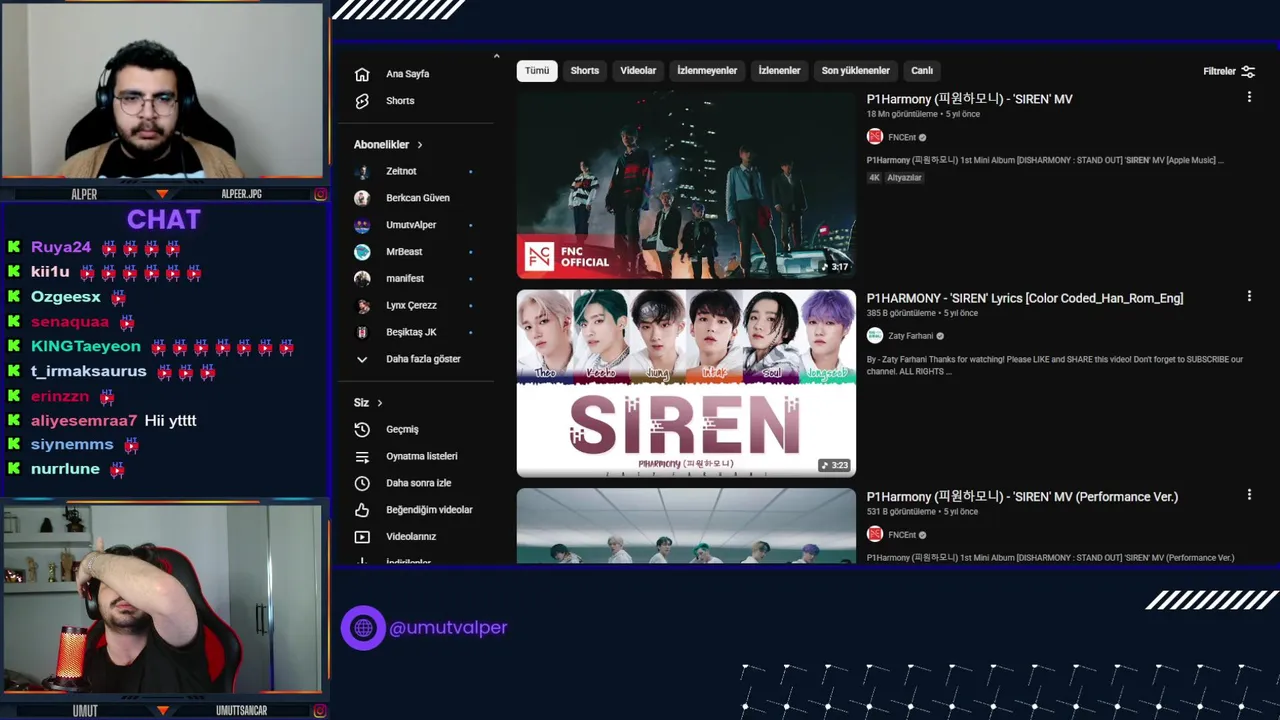1280x720 pixels.
Task: Open SIREN MV (Performance Ver.) title
Action: pos(1022,496)
